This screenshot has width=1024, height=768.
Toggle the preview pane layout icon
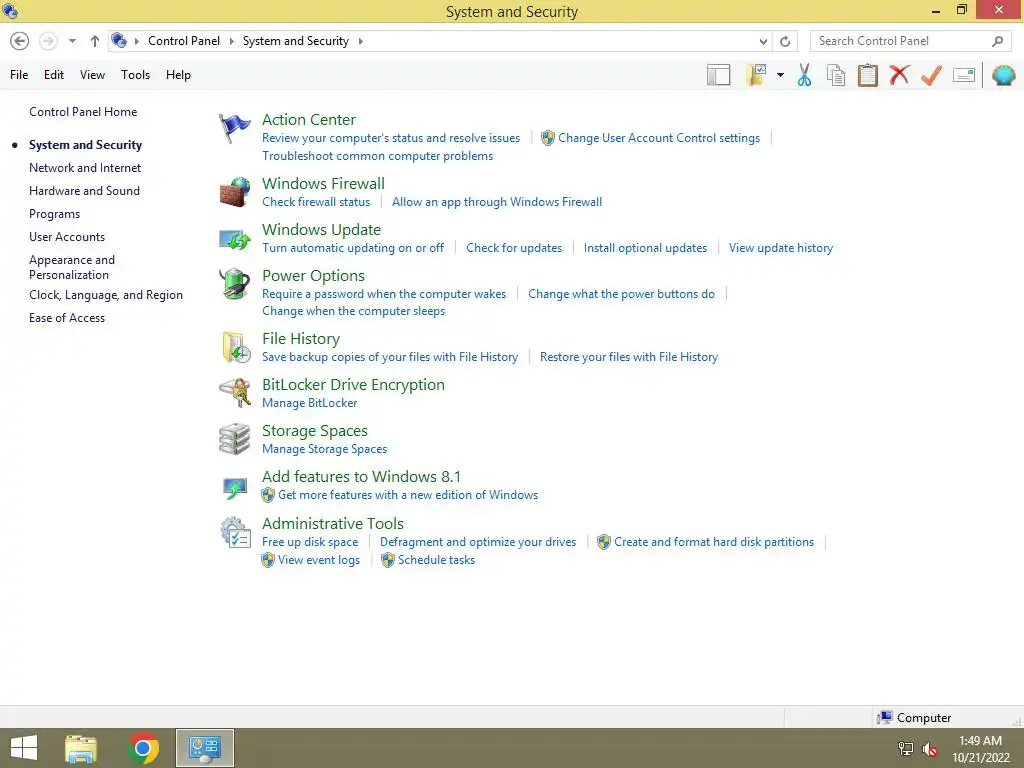pos(718,75)
